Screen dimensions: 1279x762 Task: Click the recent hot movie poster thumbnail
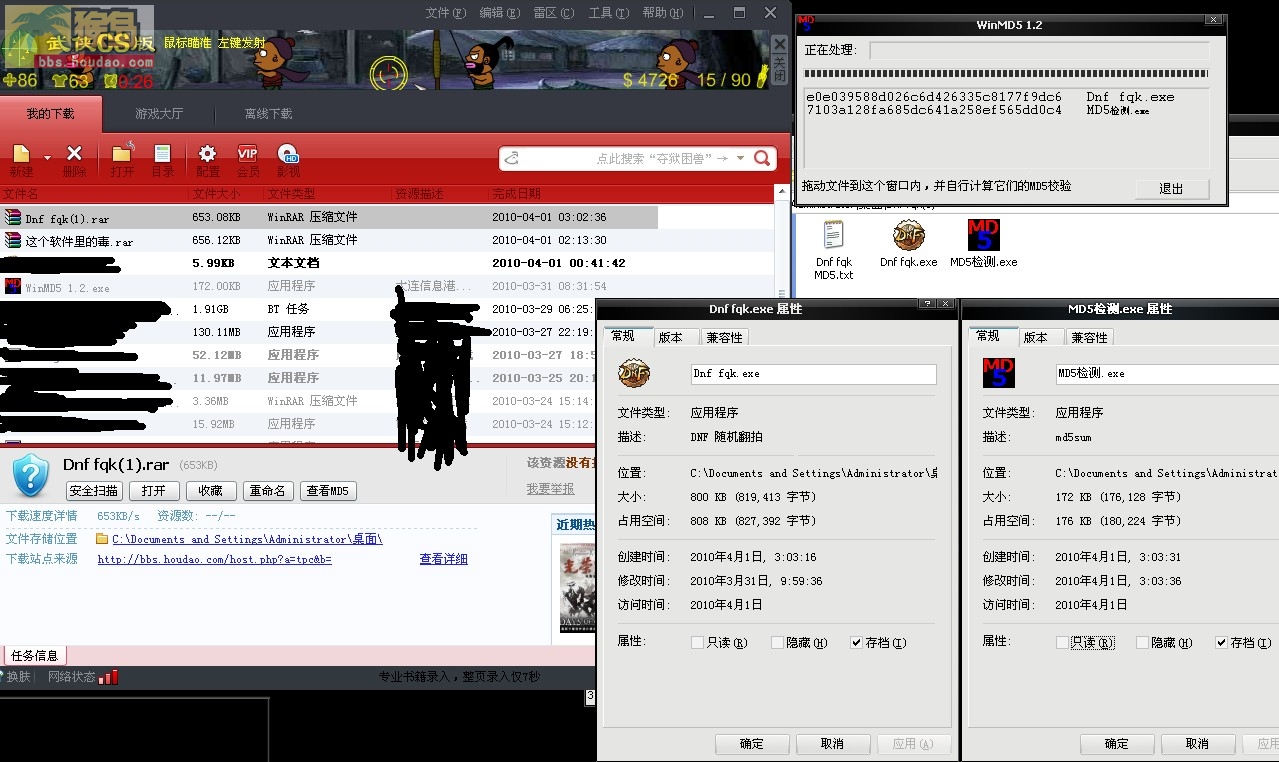tap(577, 588)
